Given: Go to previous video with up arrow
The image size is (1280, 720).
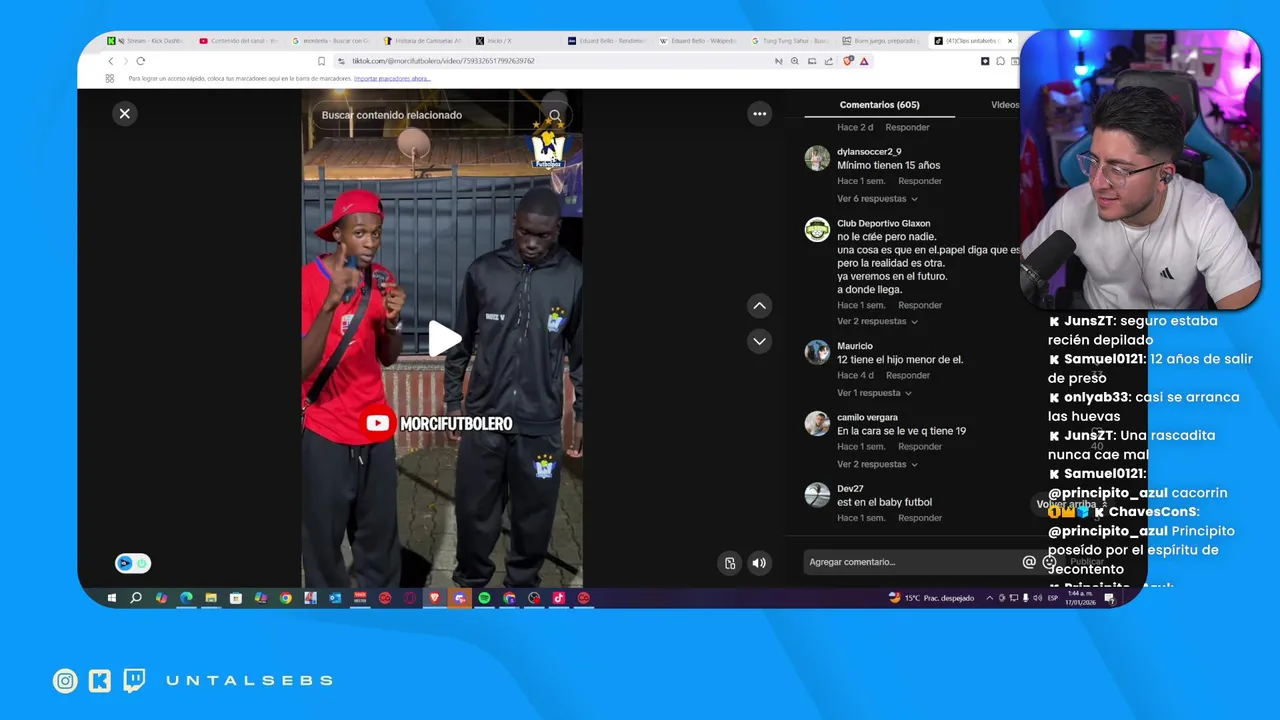Looking at the screenshot, I should pyautogui.click(x=759, y=306).
